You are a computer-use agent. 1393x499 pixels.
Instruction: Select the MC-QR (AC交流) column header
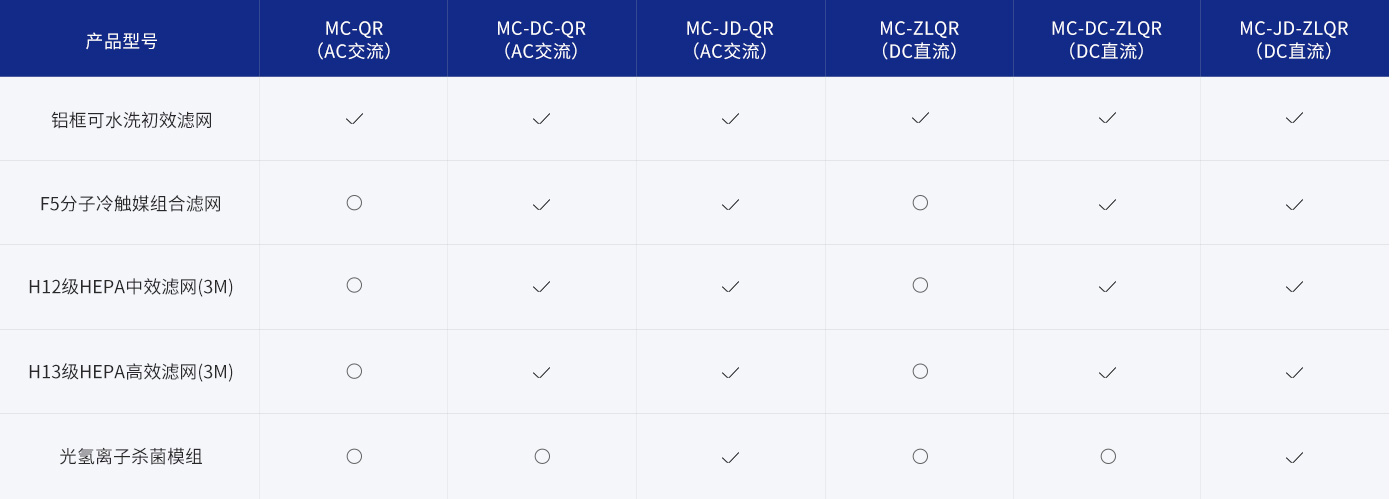coord(354,39)
